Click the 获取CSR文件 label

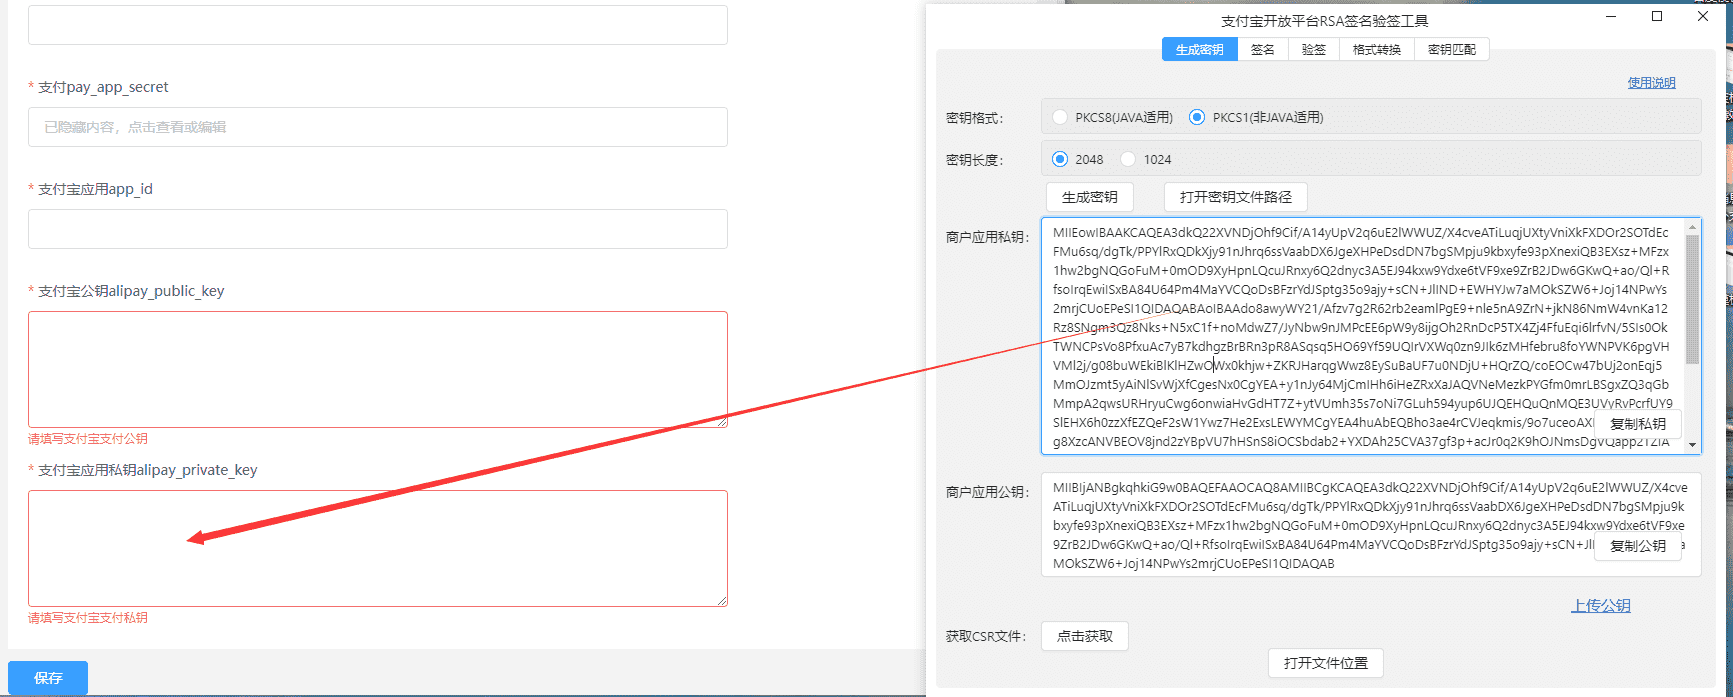pos(986,636)
